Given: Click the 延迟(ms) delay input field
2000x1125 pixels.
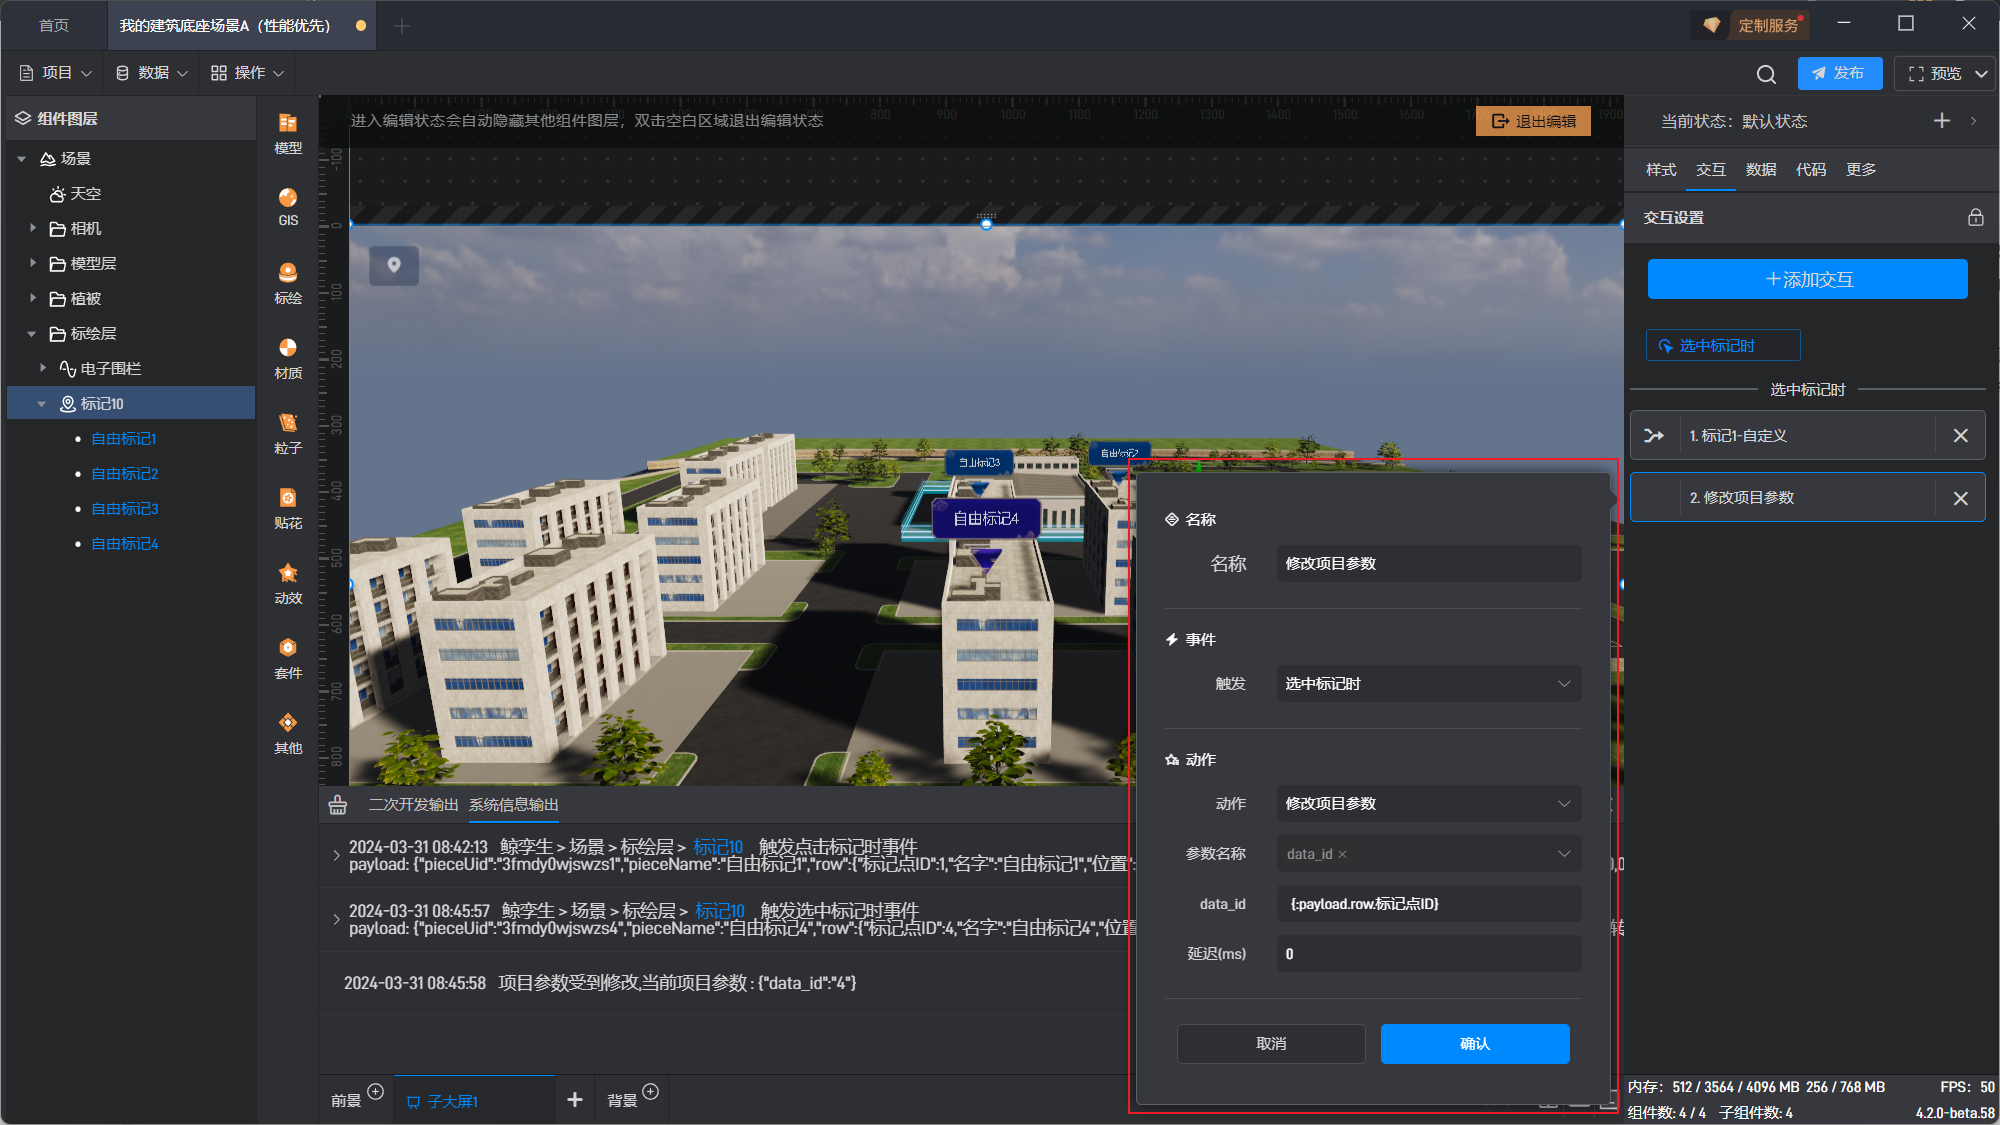Looking at the screenshot, I should [x=1428, y=954].
